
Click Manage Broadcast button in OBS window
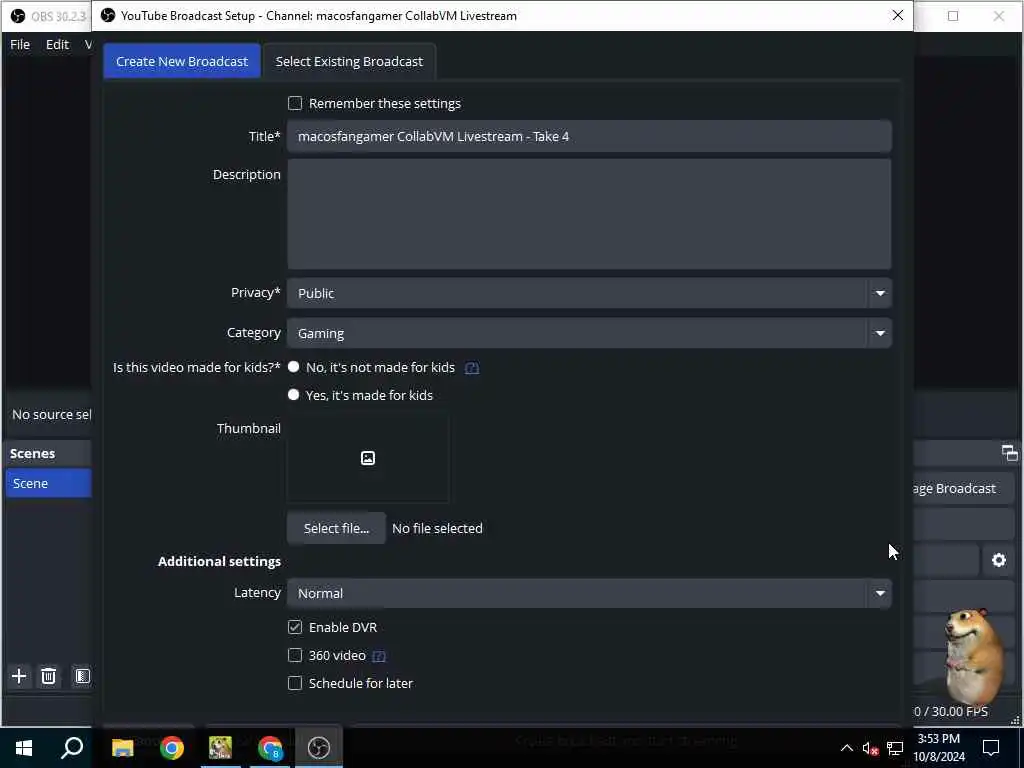point(963,488)
